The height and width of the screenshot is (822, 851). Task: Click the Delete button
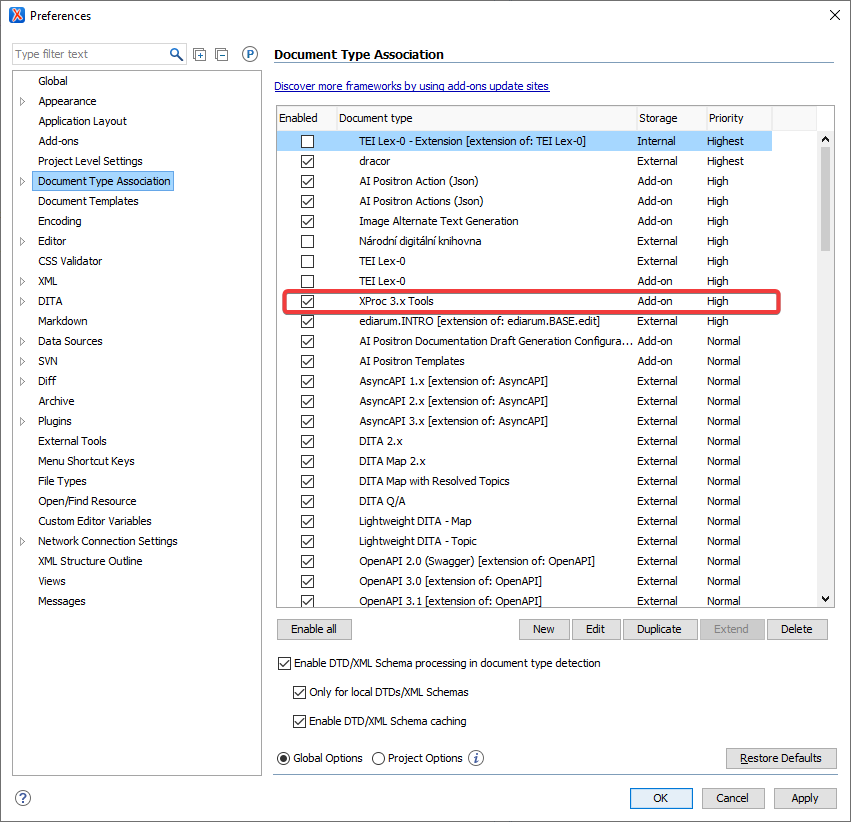(x=797, y=629)
